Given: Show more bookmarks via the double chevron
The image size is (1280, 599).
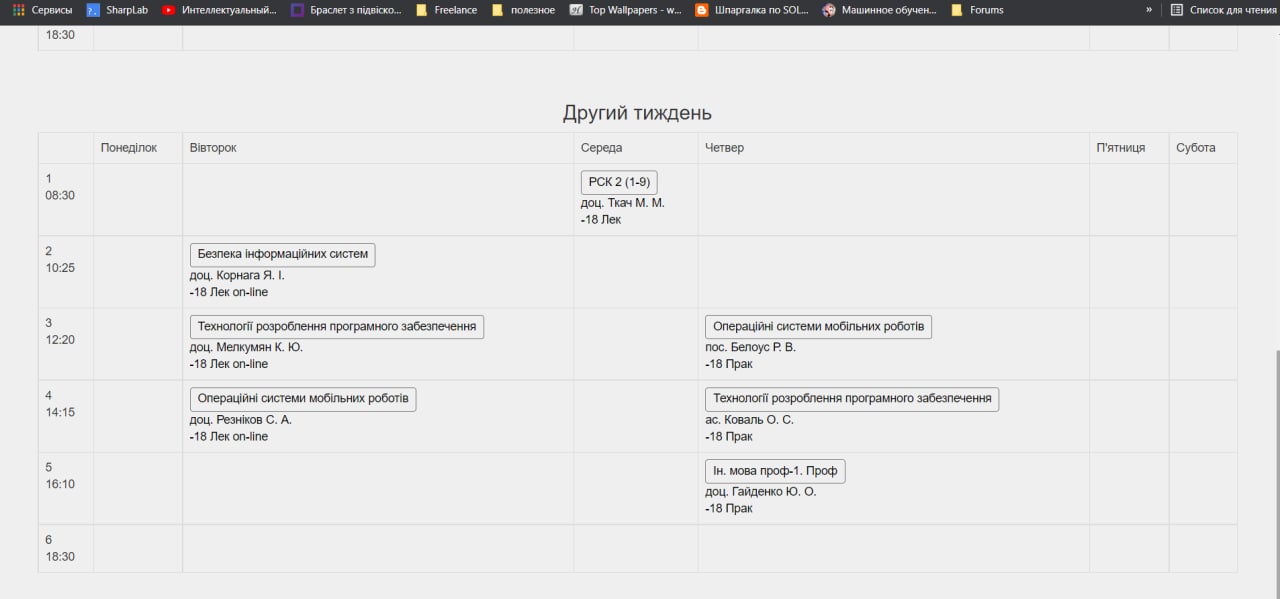Looking at the screenshot, I should [x=1149, y=10].
